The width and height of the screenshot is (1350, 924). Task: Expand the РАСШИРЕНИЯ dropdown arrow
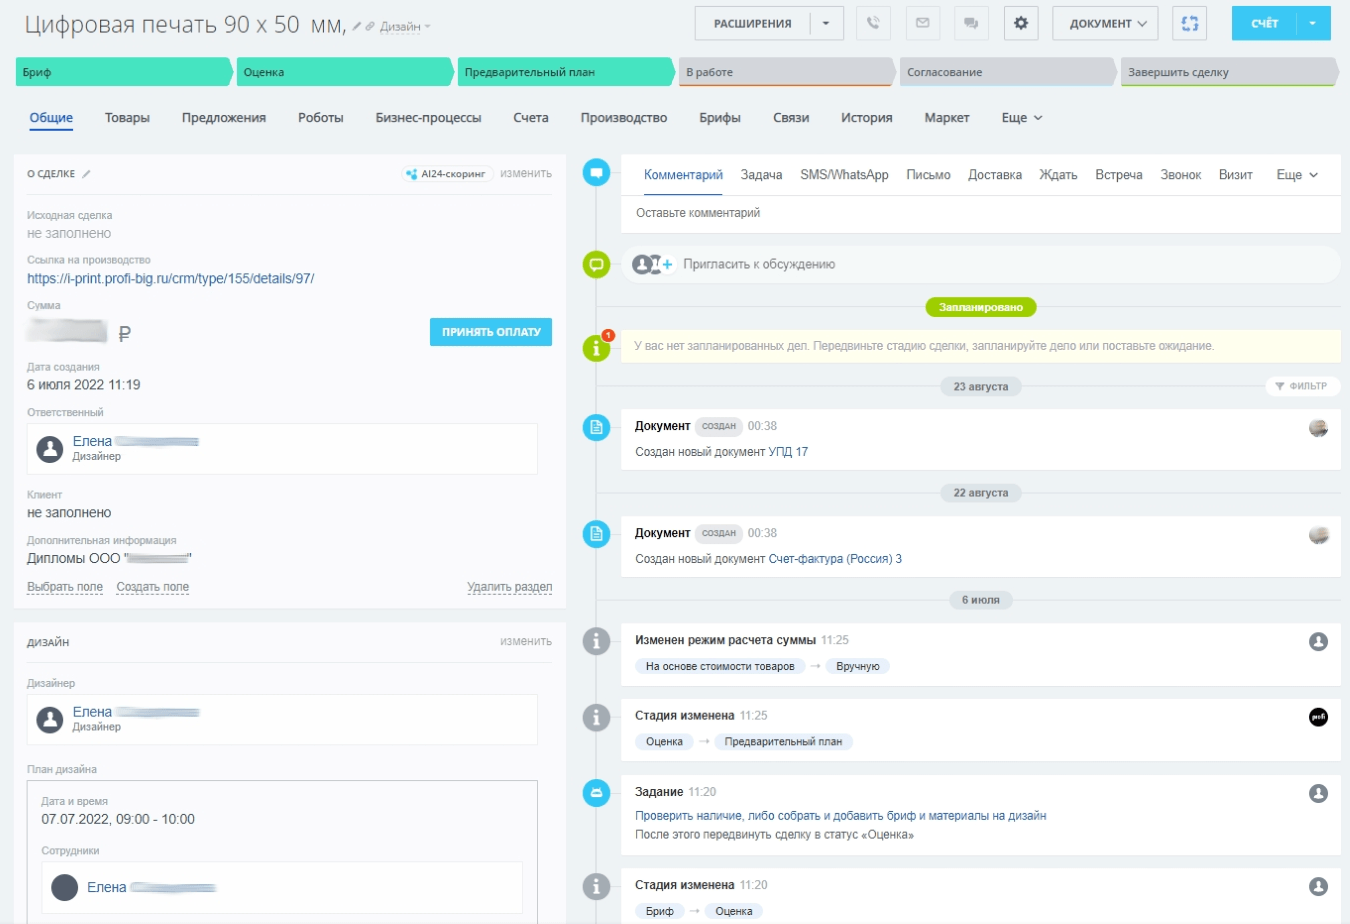[x=826, y=24]
